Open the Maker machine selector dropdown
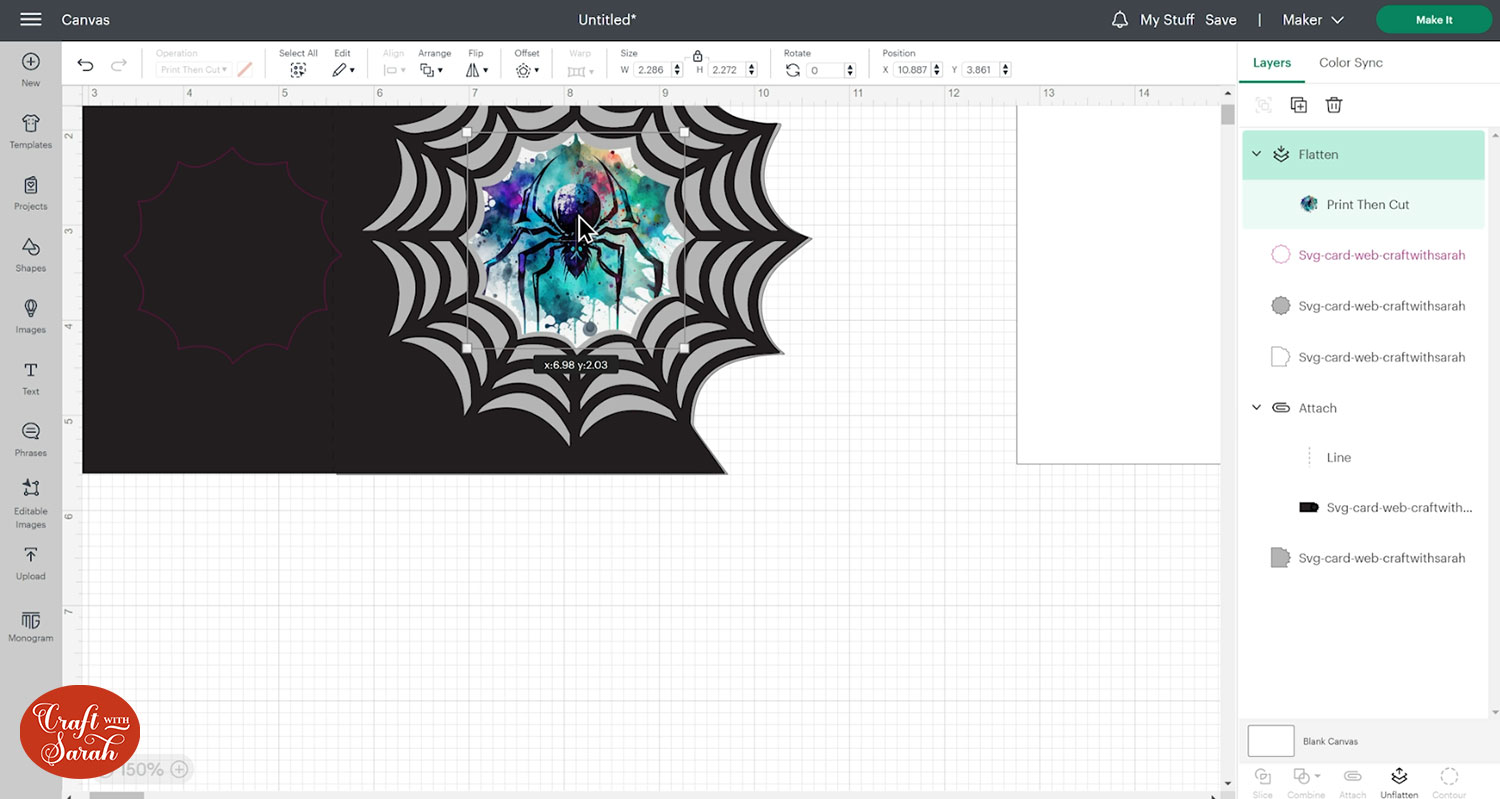 (1313, 20)
